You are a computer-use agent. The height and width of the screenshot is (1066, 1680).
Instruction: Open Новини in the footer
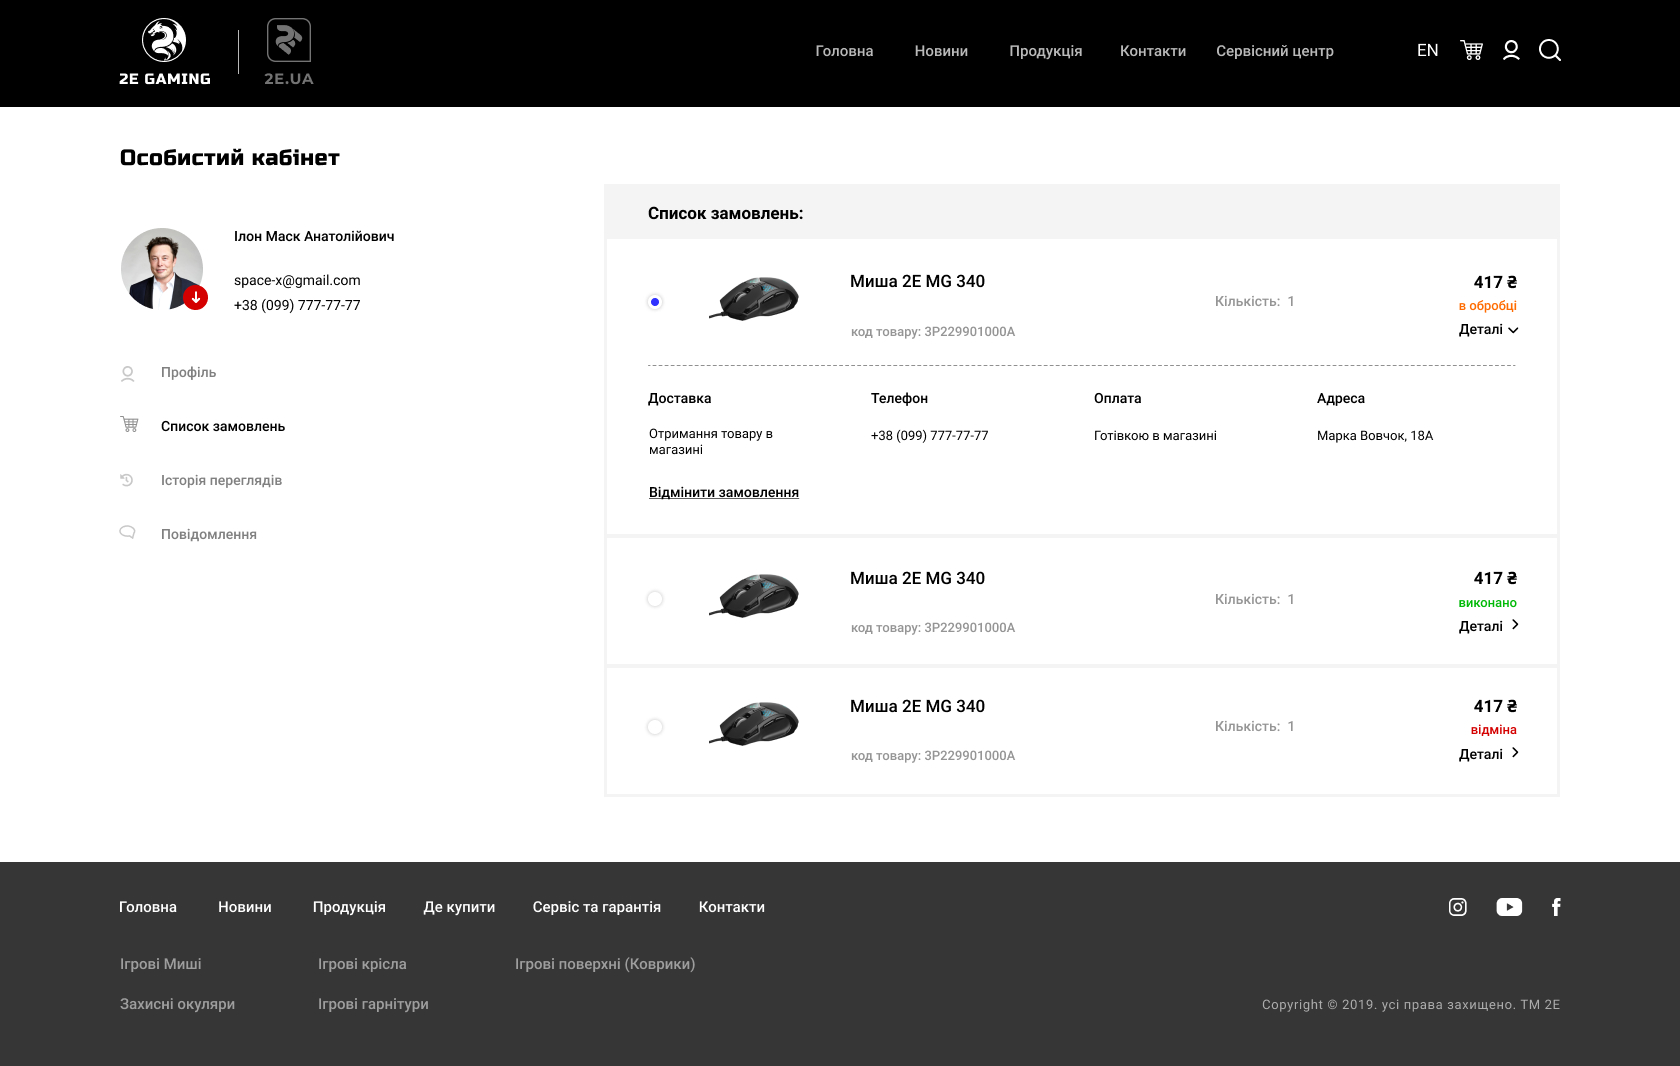tap(245, 907)
